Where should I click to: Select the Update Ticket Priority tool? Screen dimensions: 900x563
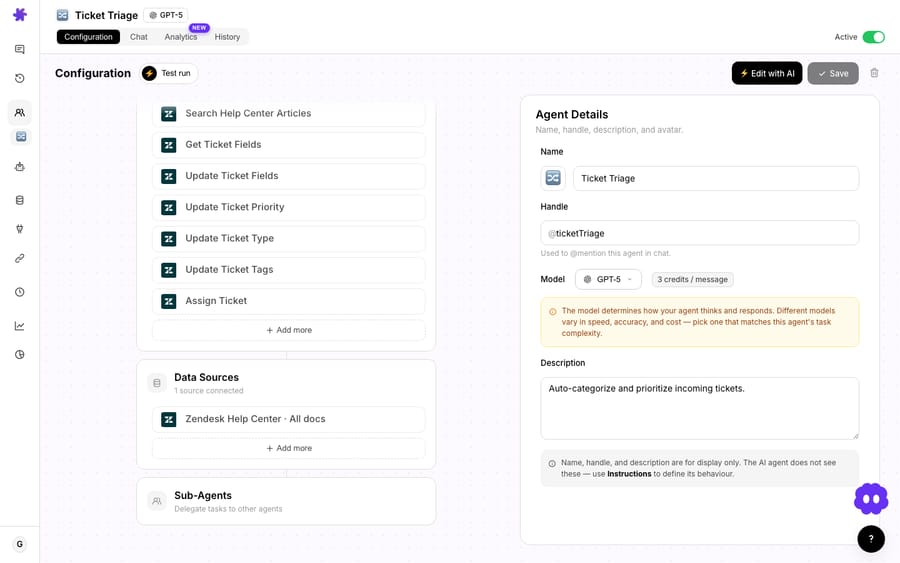(289, 207)
